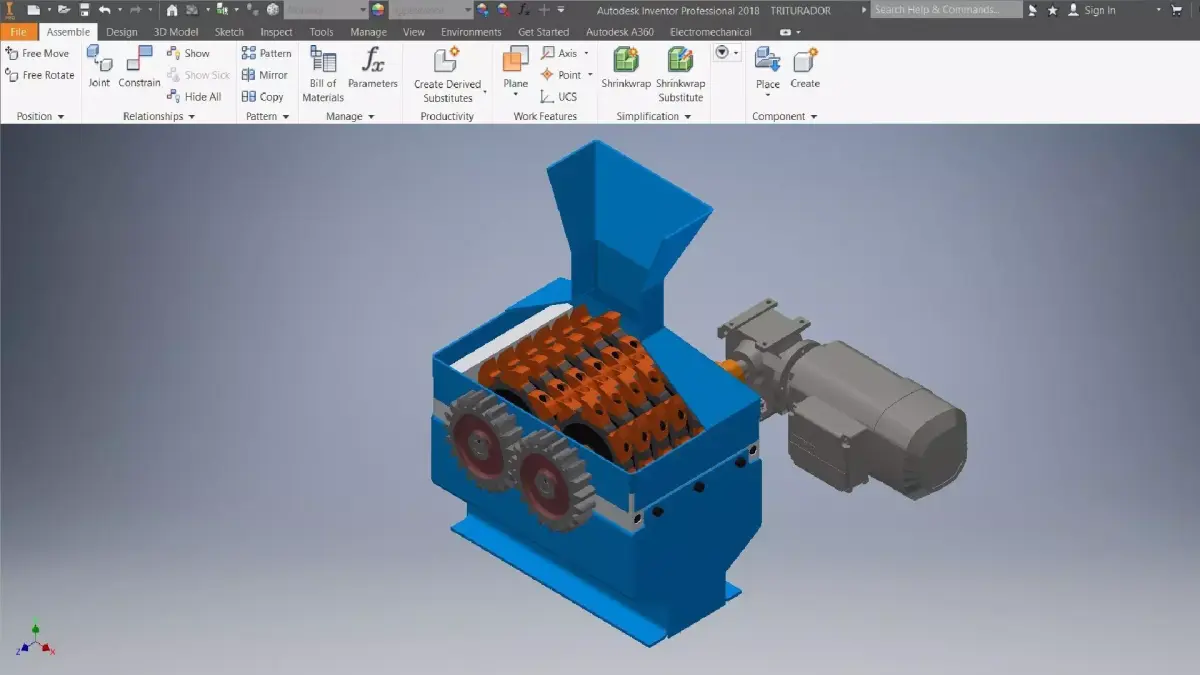Create a work Point
Screen dimensions: 1200x675
[561, 75]
